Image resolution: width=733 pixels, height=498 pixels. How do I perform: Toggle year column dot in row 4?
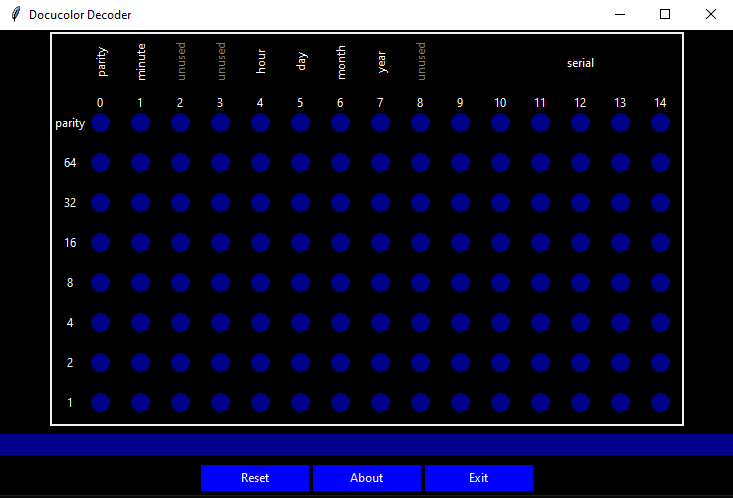[381, 323]
